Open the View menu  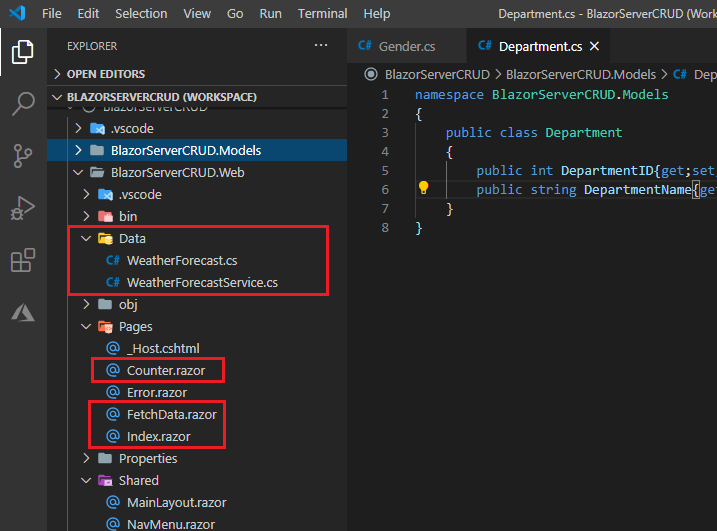[197, 14]
